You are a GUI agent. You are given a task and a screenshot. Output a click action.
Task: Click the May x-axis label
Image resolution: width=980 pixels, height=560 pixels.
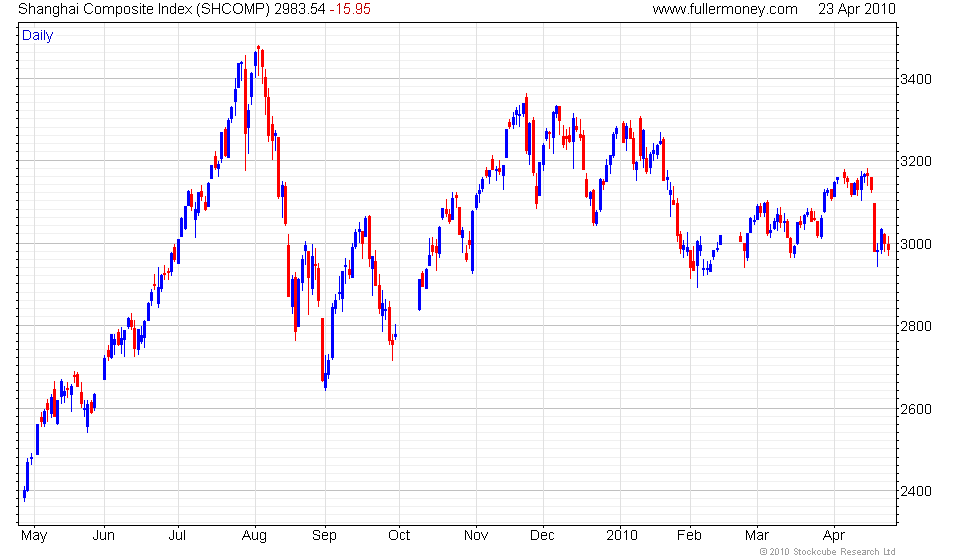(34, 536)
